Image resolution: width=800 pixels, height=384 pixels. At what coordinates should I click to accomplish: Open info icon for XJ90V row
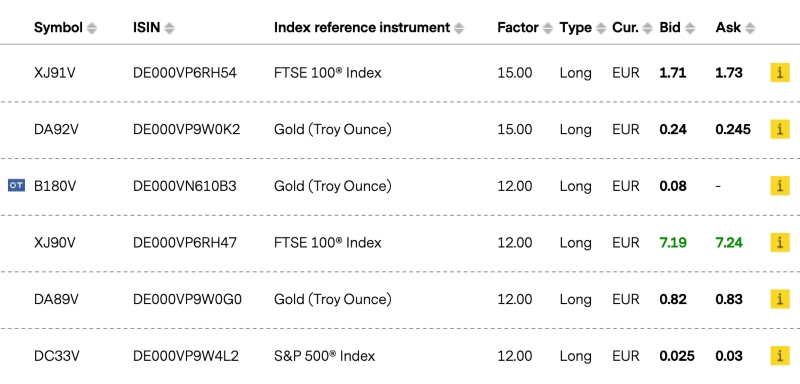(780, 243)
